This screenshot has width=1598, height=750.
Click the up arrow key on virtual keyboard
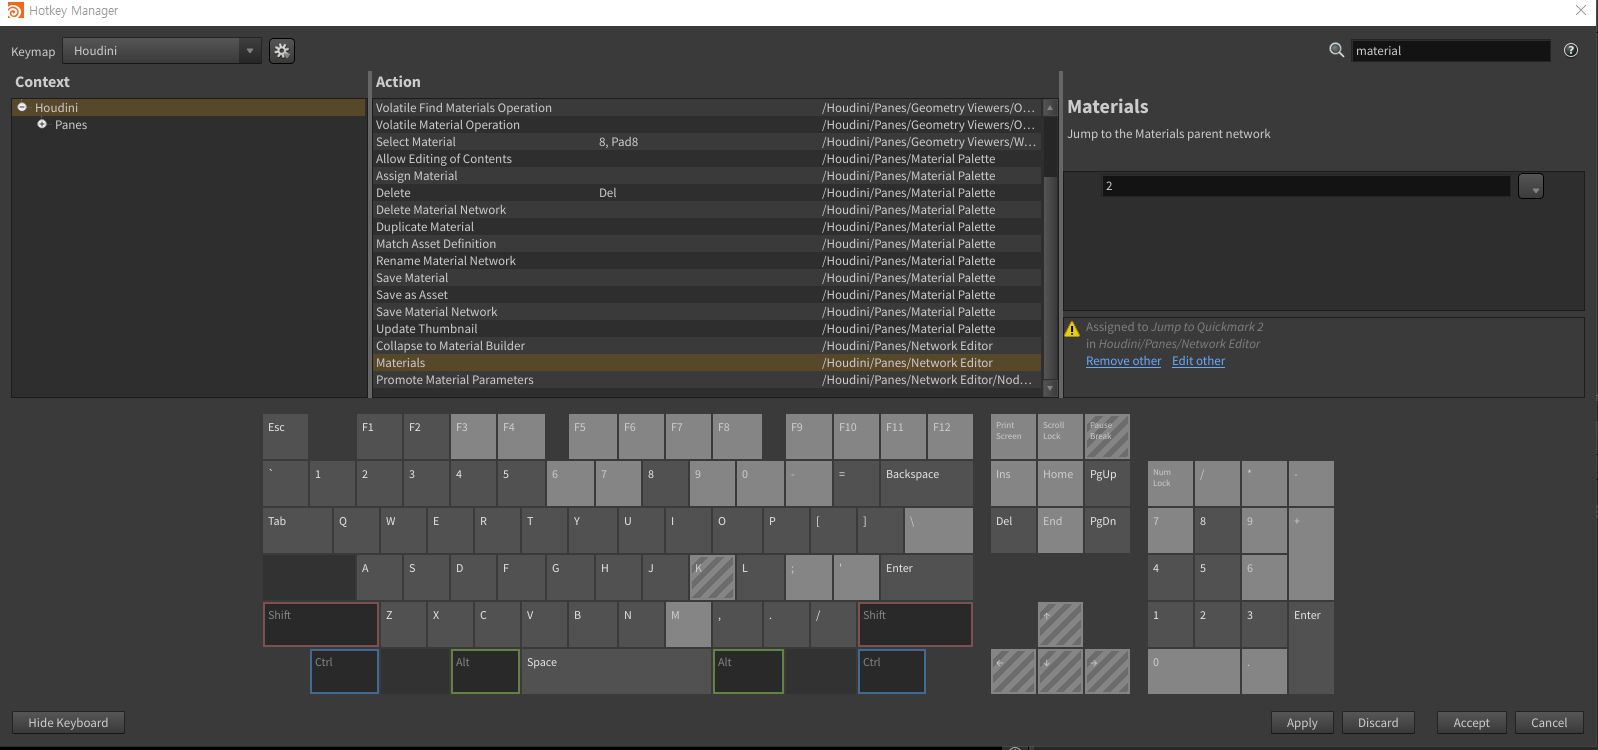point(1060,624)
